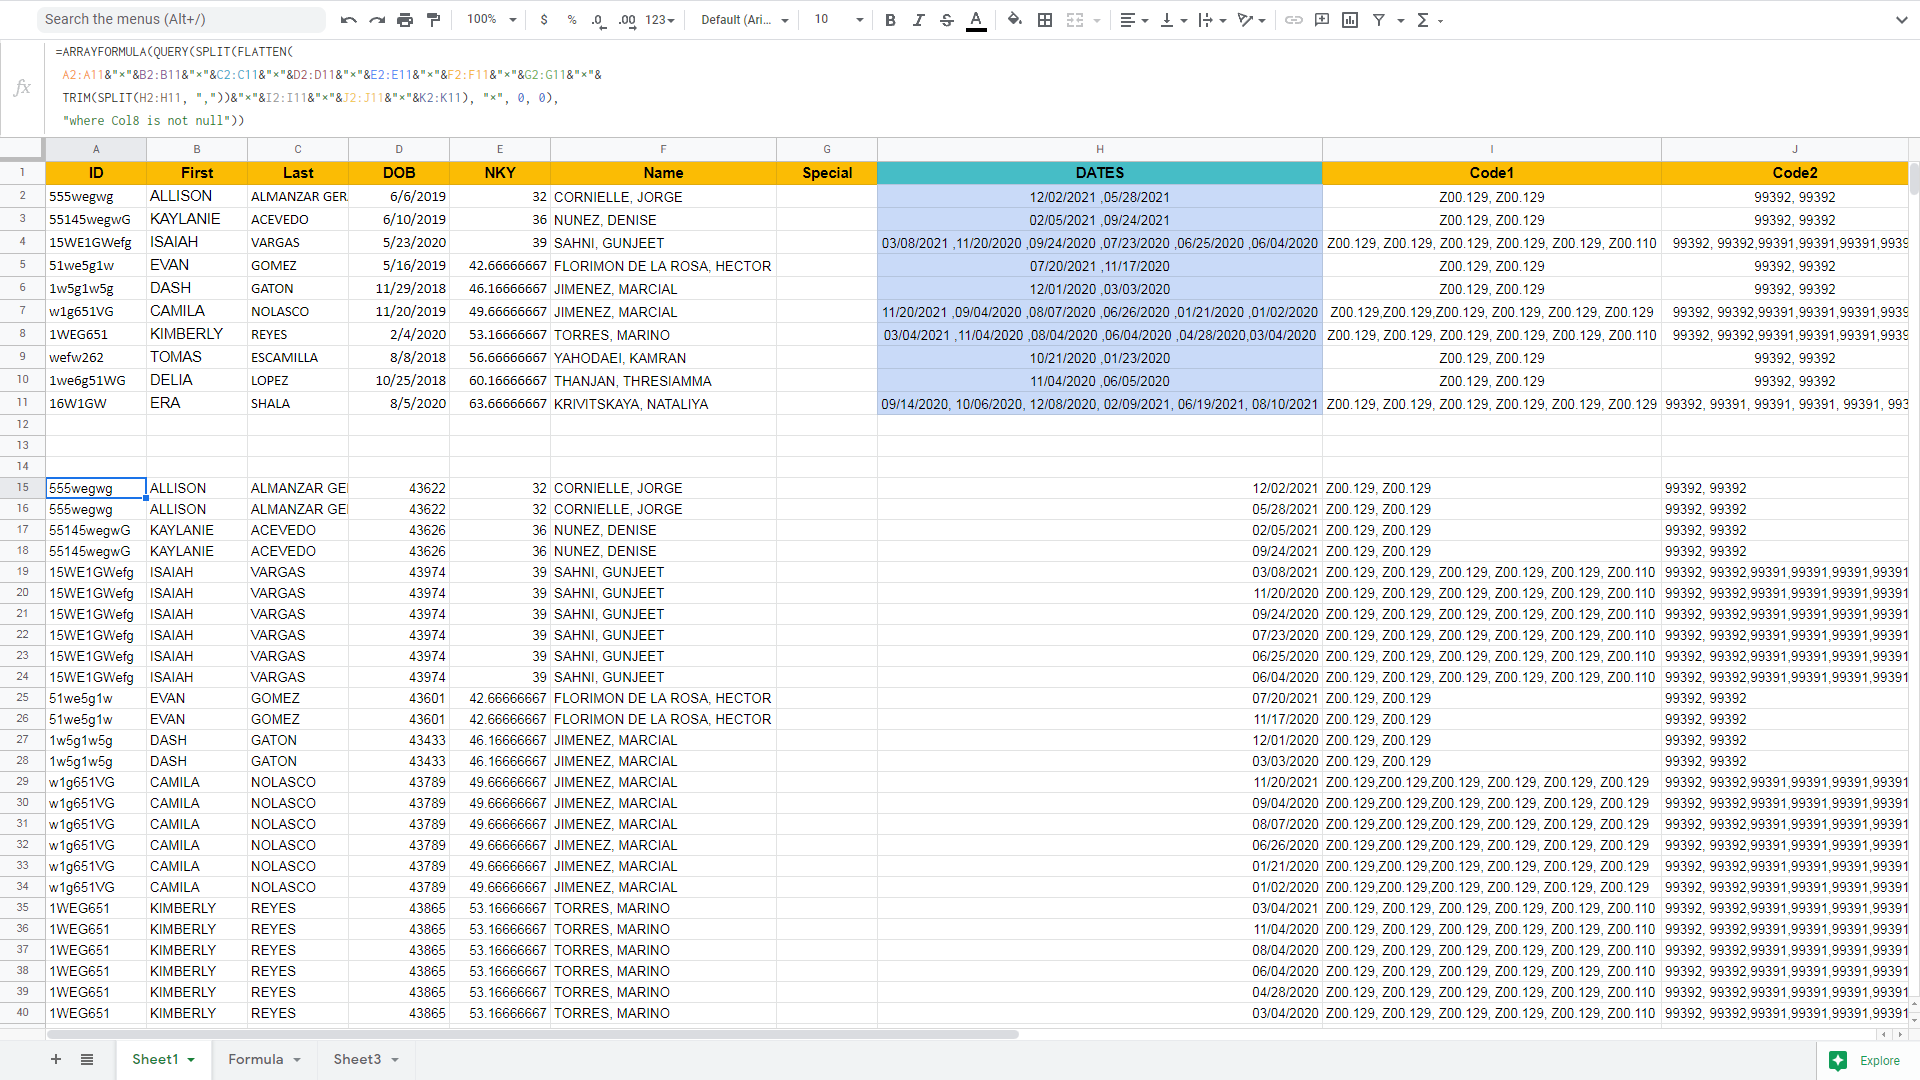Screen dimensions: 1920x1080
Task: Toggle italic formatting
Action: pyautogui.click(x=918, y=20)
